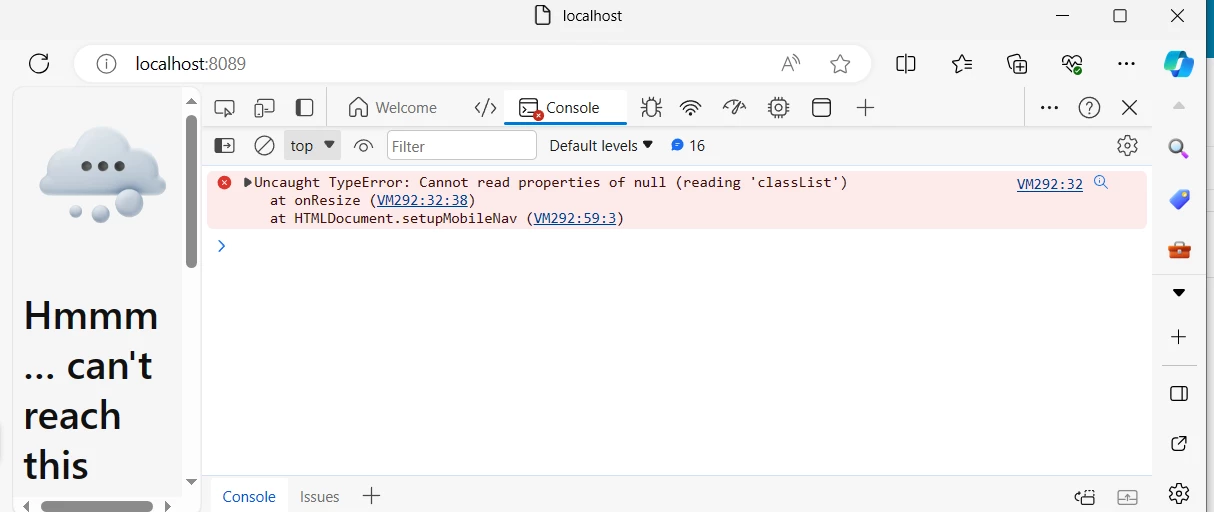Collapse sidebar up arrow near Copilot

(x=1179, y=106)
